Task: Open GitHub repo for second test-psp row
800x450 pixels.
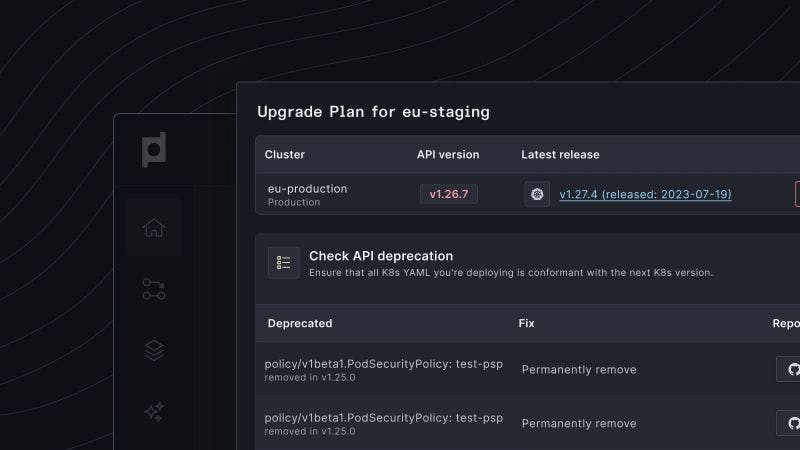Action: tap(792, 423)
